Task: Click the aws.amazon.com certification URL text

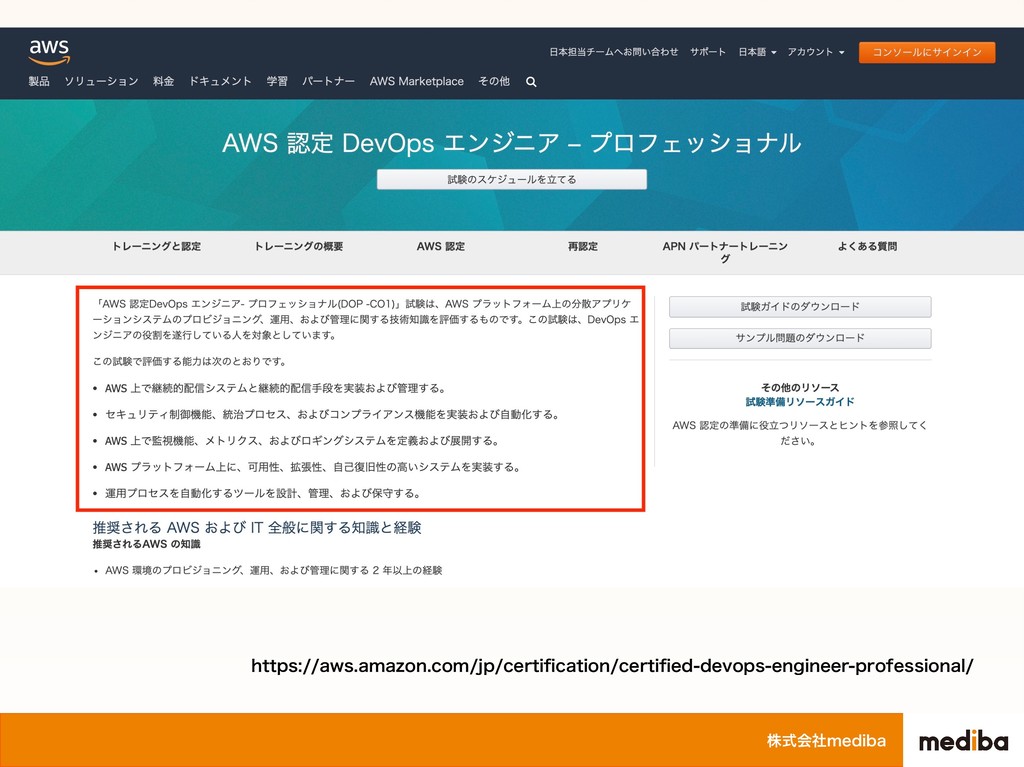Action: coord(612,666)
